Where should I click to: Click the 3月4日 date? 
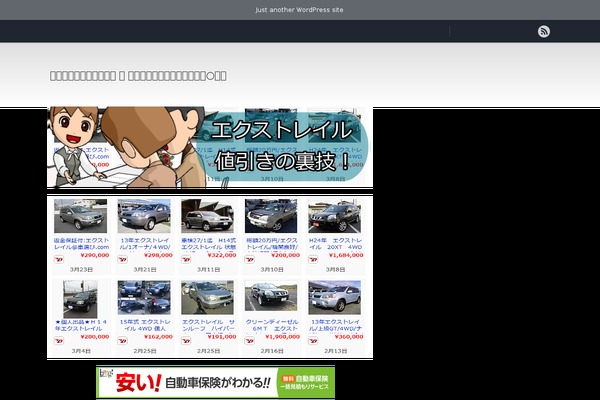[x=81, y=351]
